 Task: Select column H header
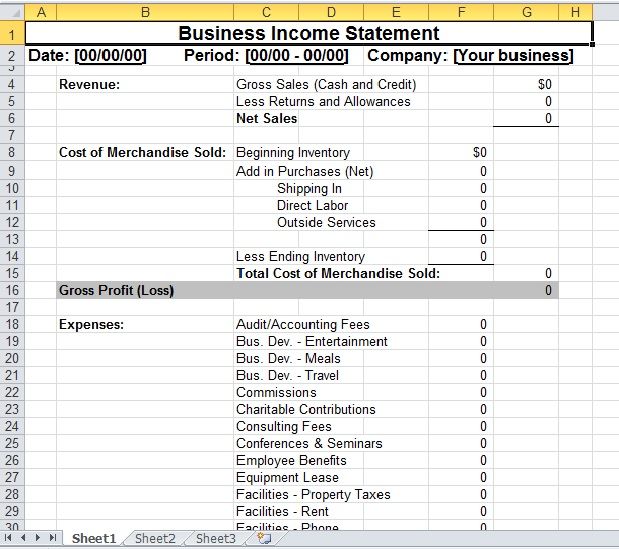tap(576, 12)
